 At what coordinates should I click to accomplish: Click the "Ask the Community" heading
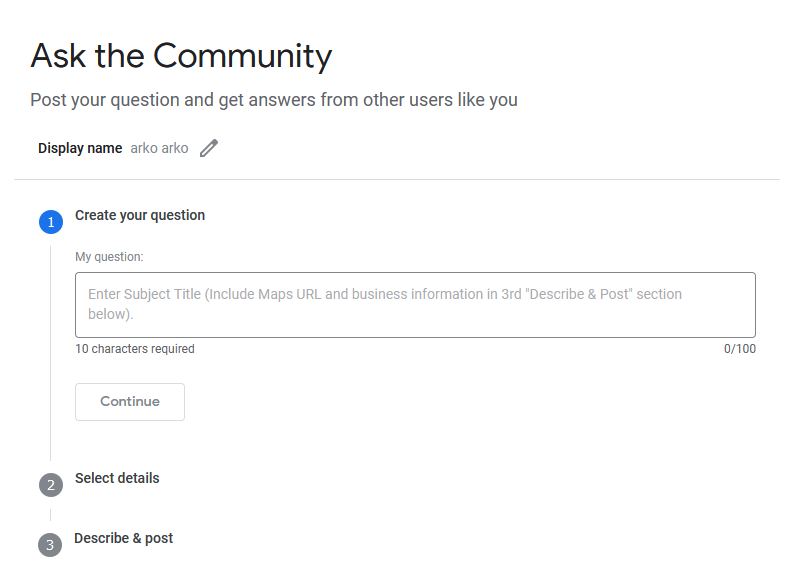coord(181,56)
